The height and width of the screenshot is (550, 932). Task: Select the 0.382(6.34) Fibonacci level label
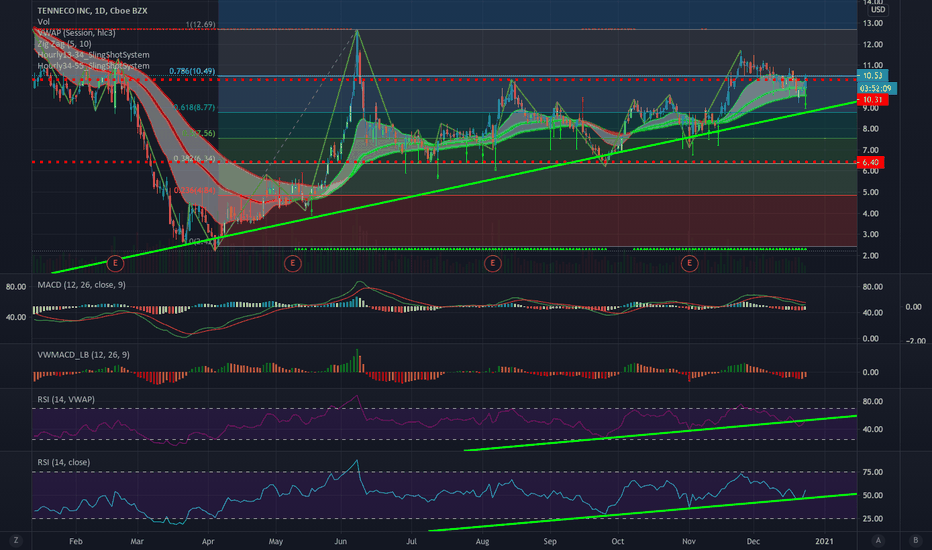(194, 159)
